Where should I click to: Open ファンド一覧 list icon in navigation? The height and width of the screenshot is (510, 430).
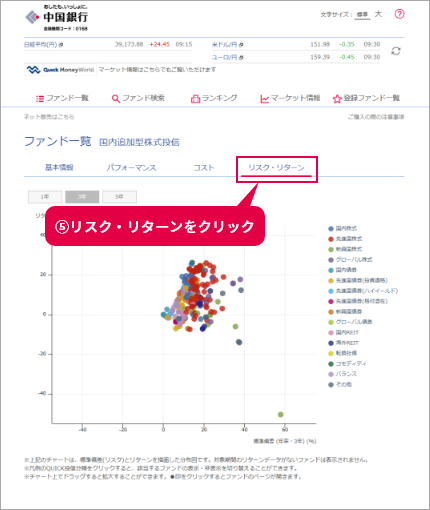[x=40, y=99]
